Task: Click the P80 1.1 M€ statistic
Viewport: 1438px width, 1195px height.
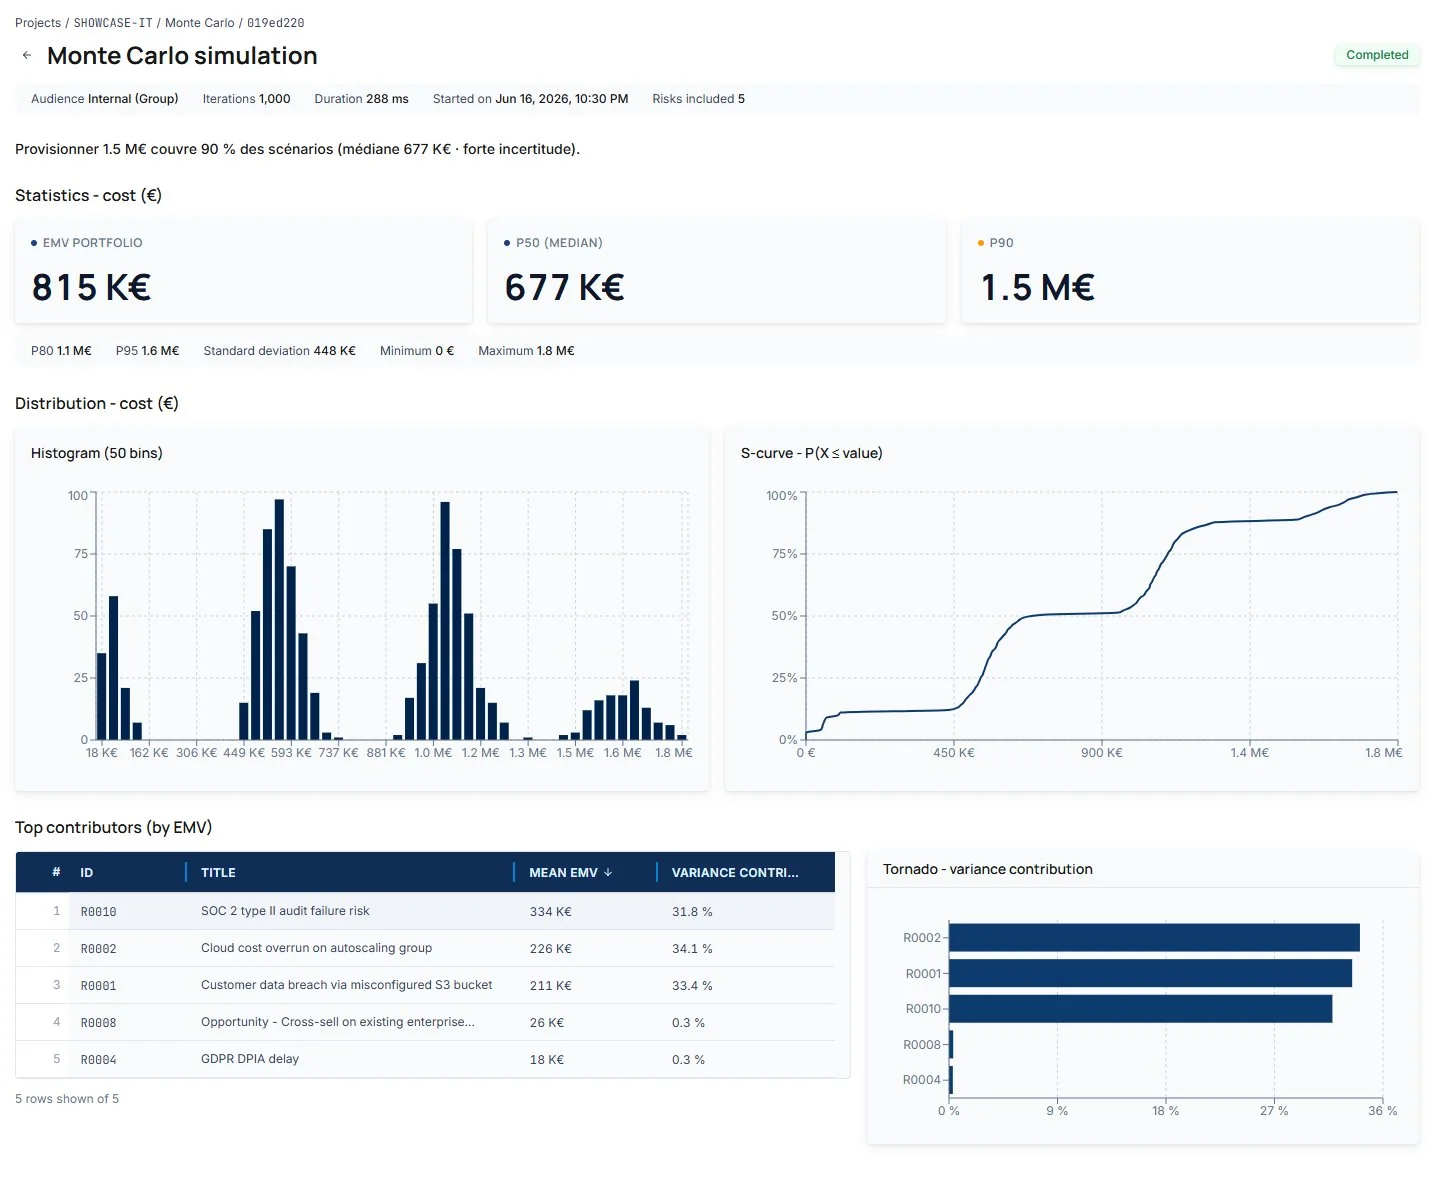Action: [61, 351]
